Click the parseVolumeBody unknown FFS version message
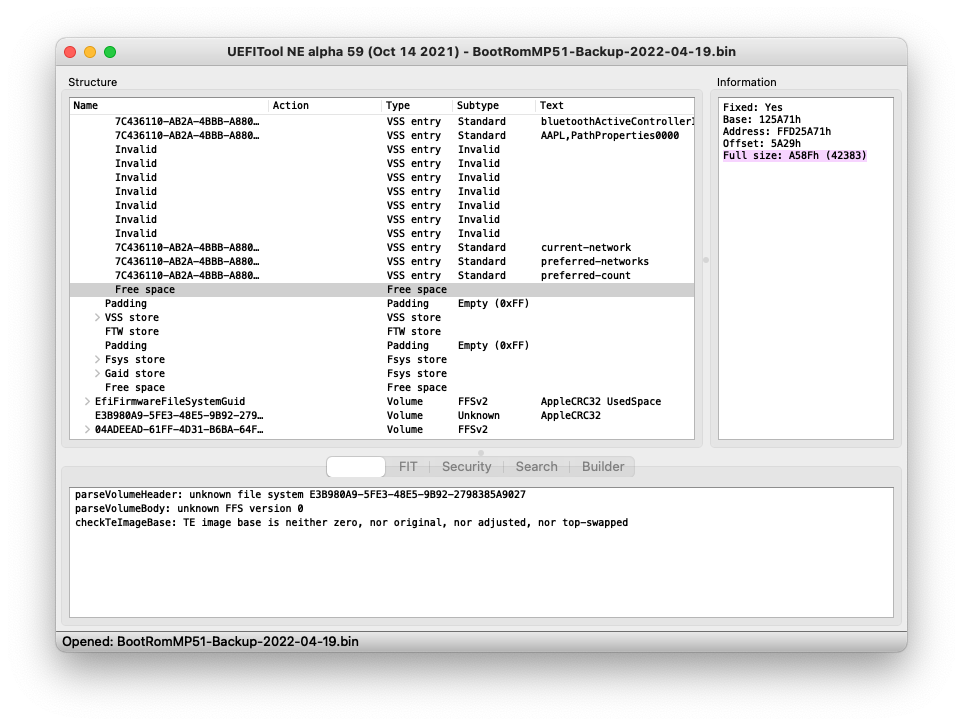963x726 pixels. pyautogui.click(x=189, y=509)
